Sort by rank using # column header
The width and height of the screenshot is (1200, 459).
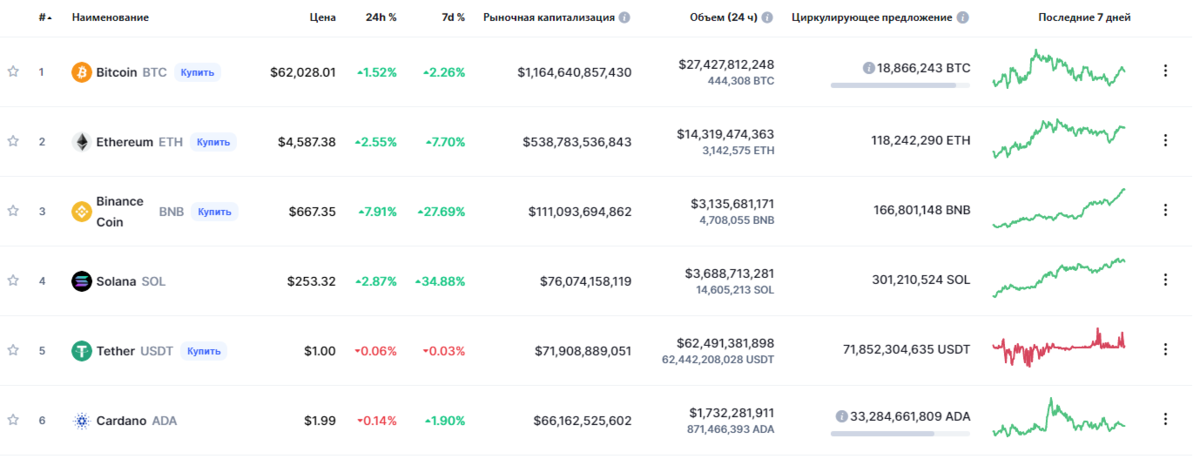coord(45,18)
